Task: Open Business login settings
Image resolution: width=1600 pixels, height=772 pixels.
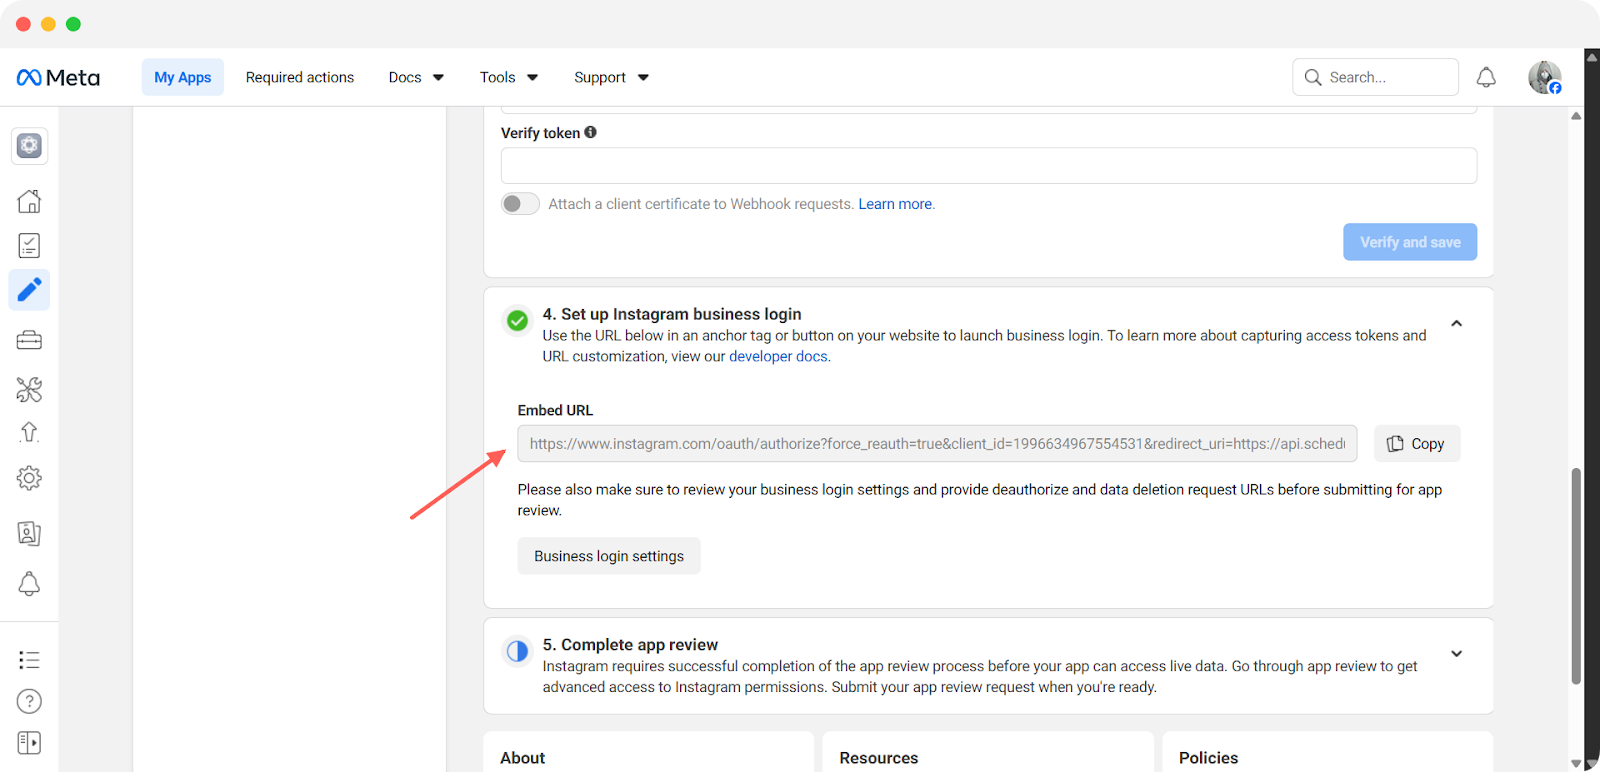Action: point(609,556)
